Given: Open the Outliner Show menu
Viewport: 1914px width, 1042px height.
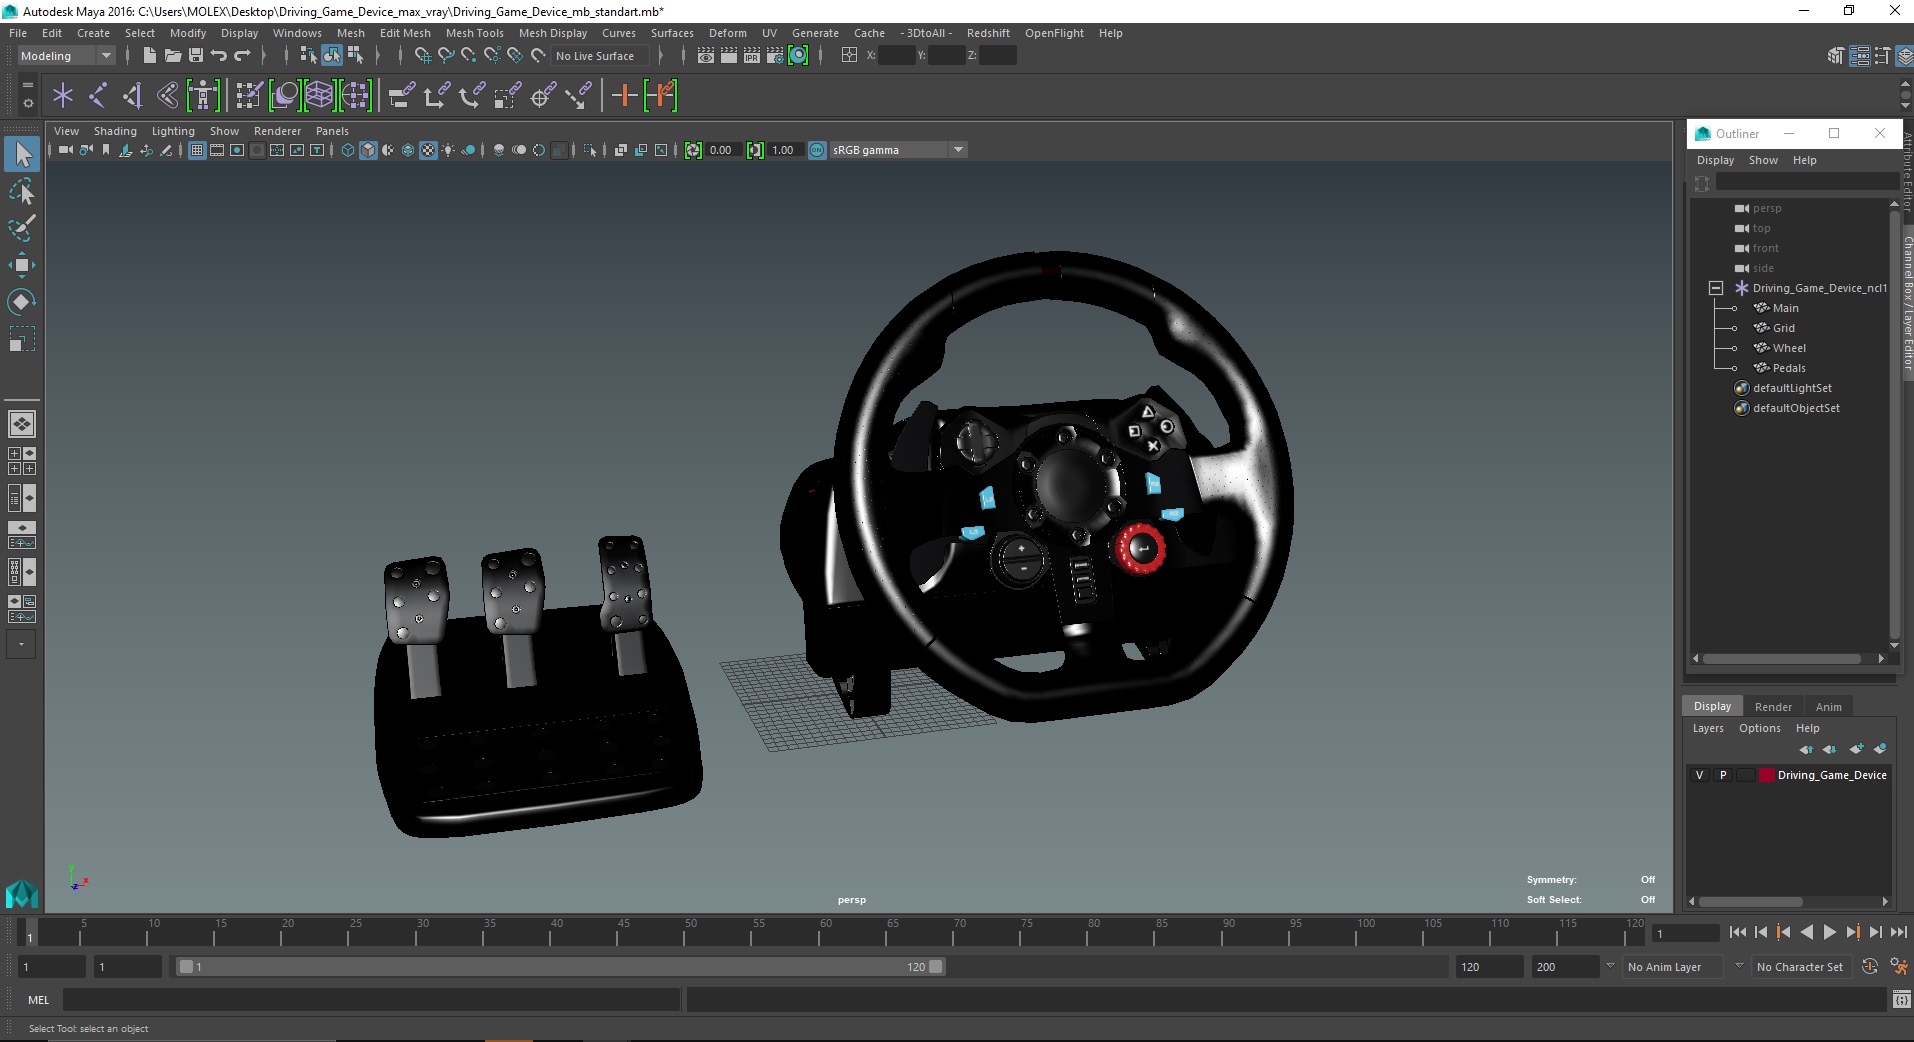Looking at the screenshot, I should [1763, 160].
